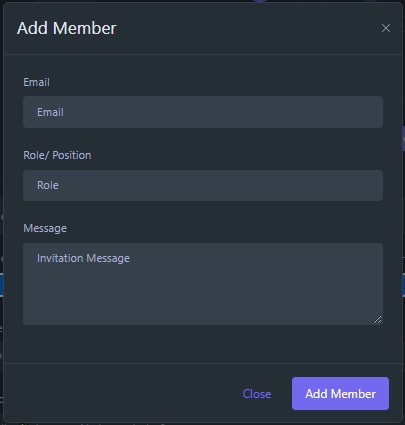Cancel adding a member via Close
This screenshot has height=425, width=405.
point(257,394)
